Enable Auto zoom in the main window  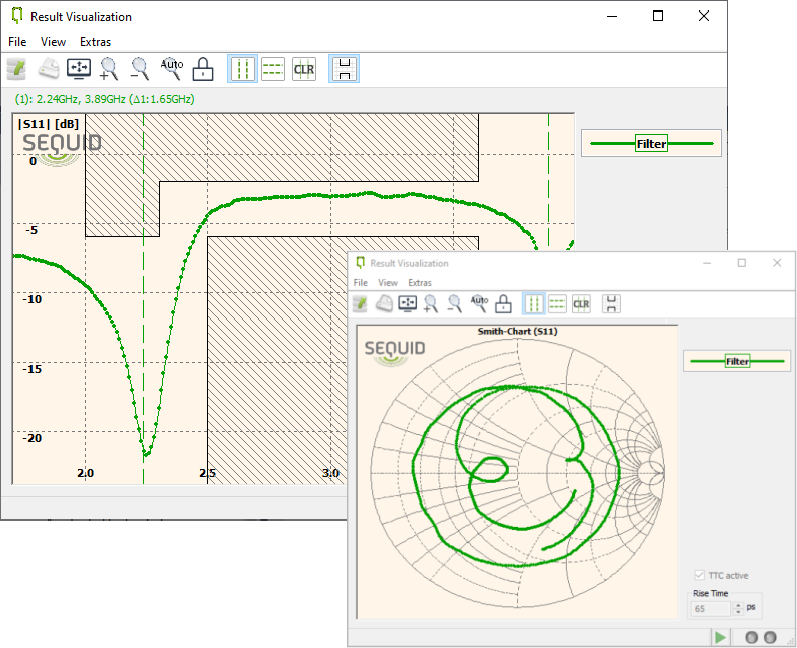click(x=172, y=68)
